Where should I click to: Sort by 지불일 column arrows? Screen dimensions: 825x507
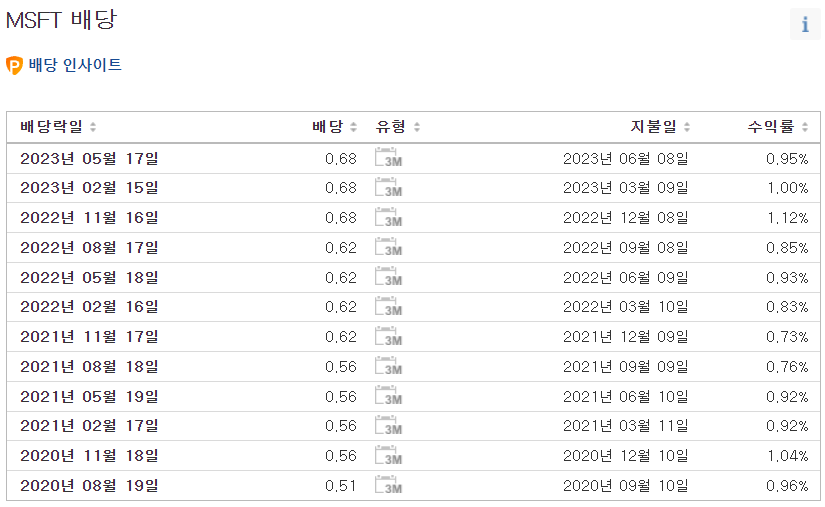(x=687, y=127)
